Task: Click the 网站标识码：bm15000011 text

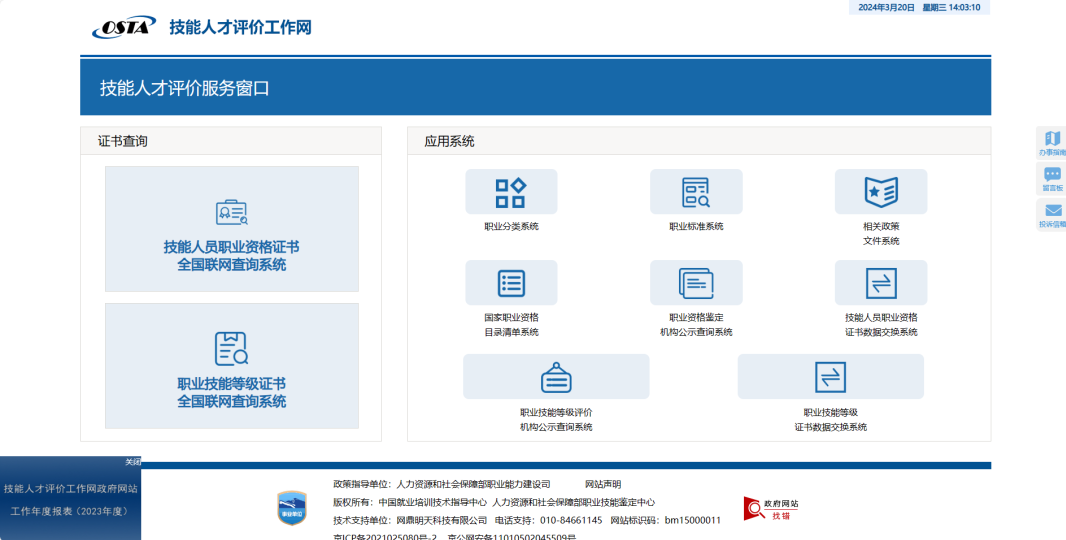Action: [x=666, y=521]
